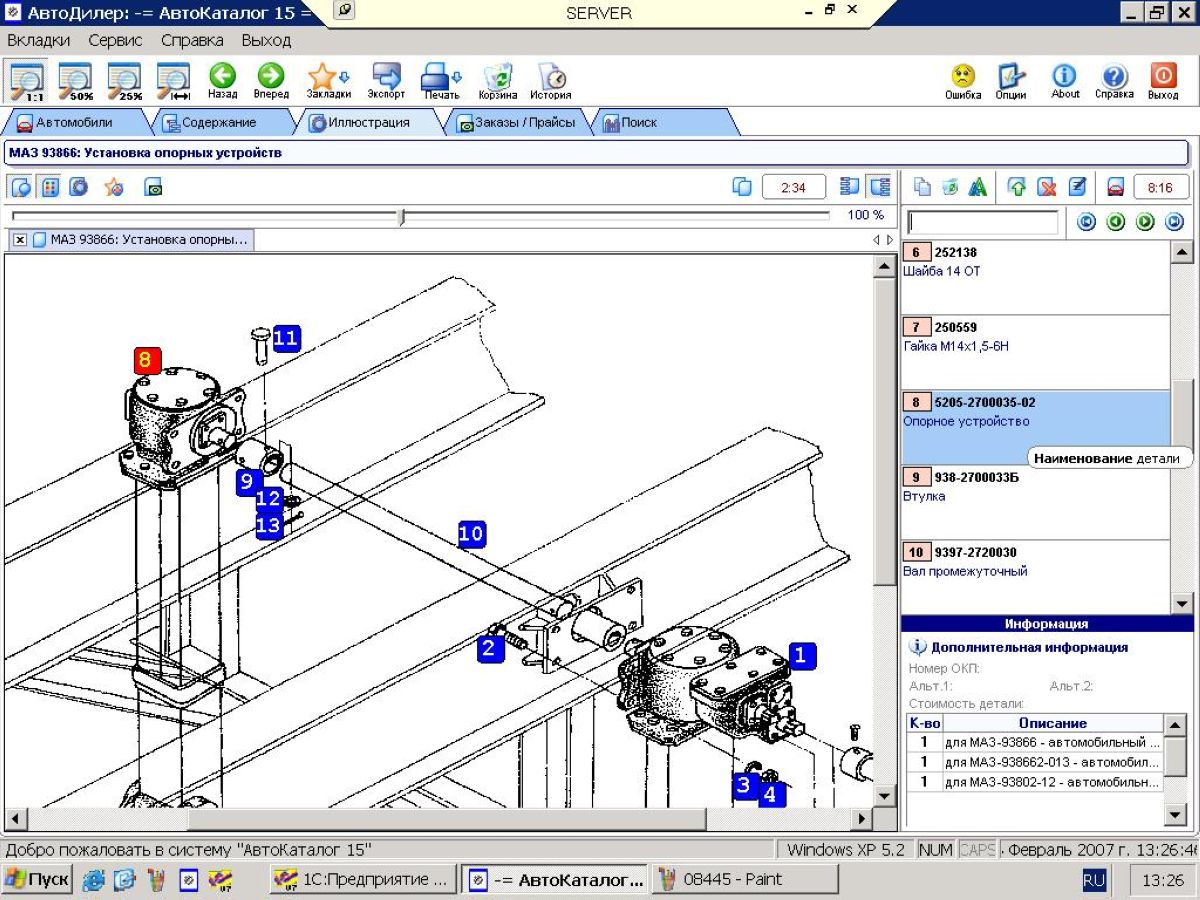Toggle the colored grid view button
The height and width of the screenshot is (900, 1200).
pos(49,187)
